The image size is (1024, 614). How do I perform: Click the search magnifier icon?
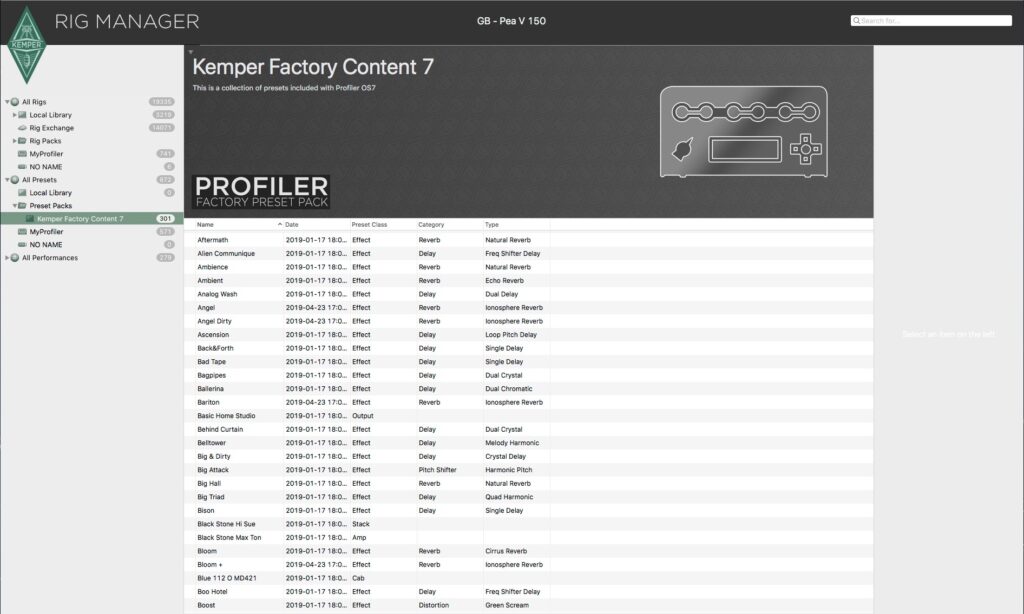[856, 21]
